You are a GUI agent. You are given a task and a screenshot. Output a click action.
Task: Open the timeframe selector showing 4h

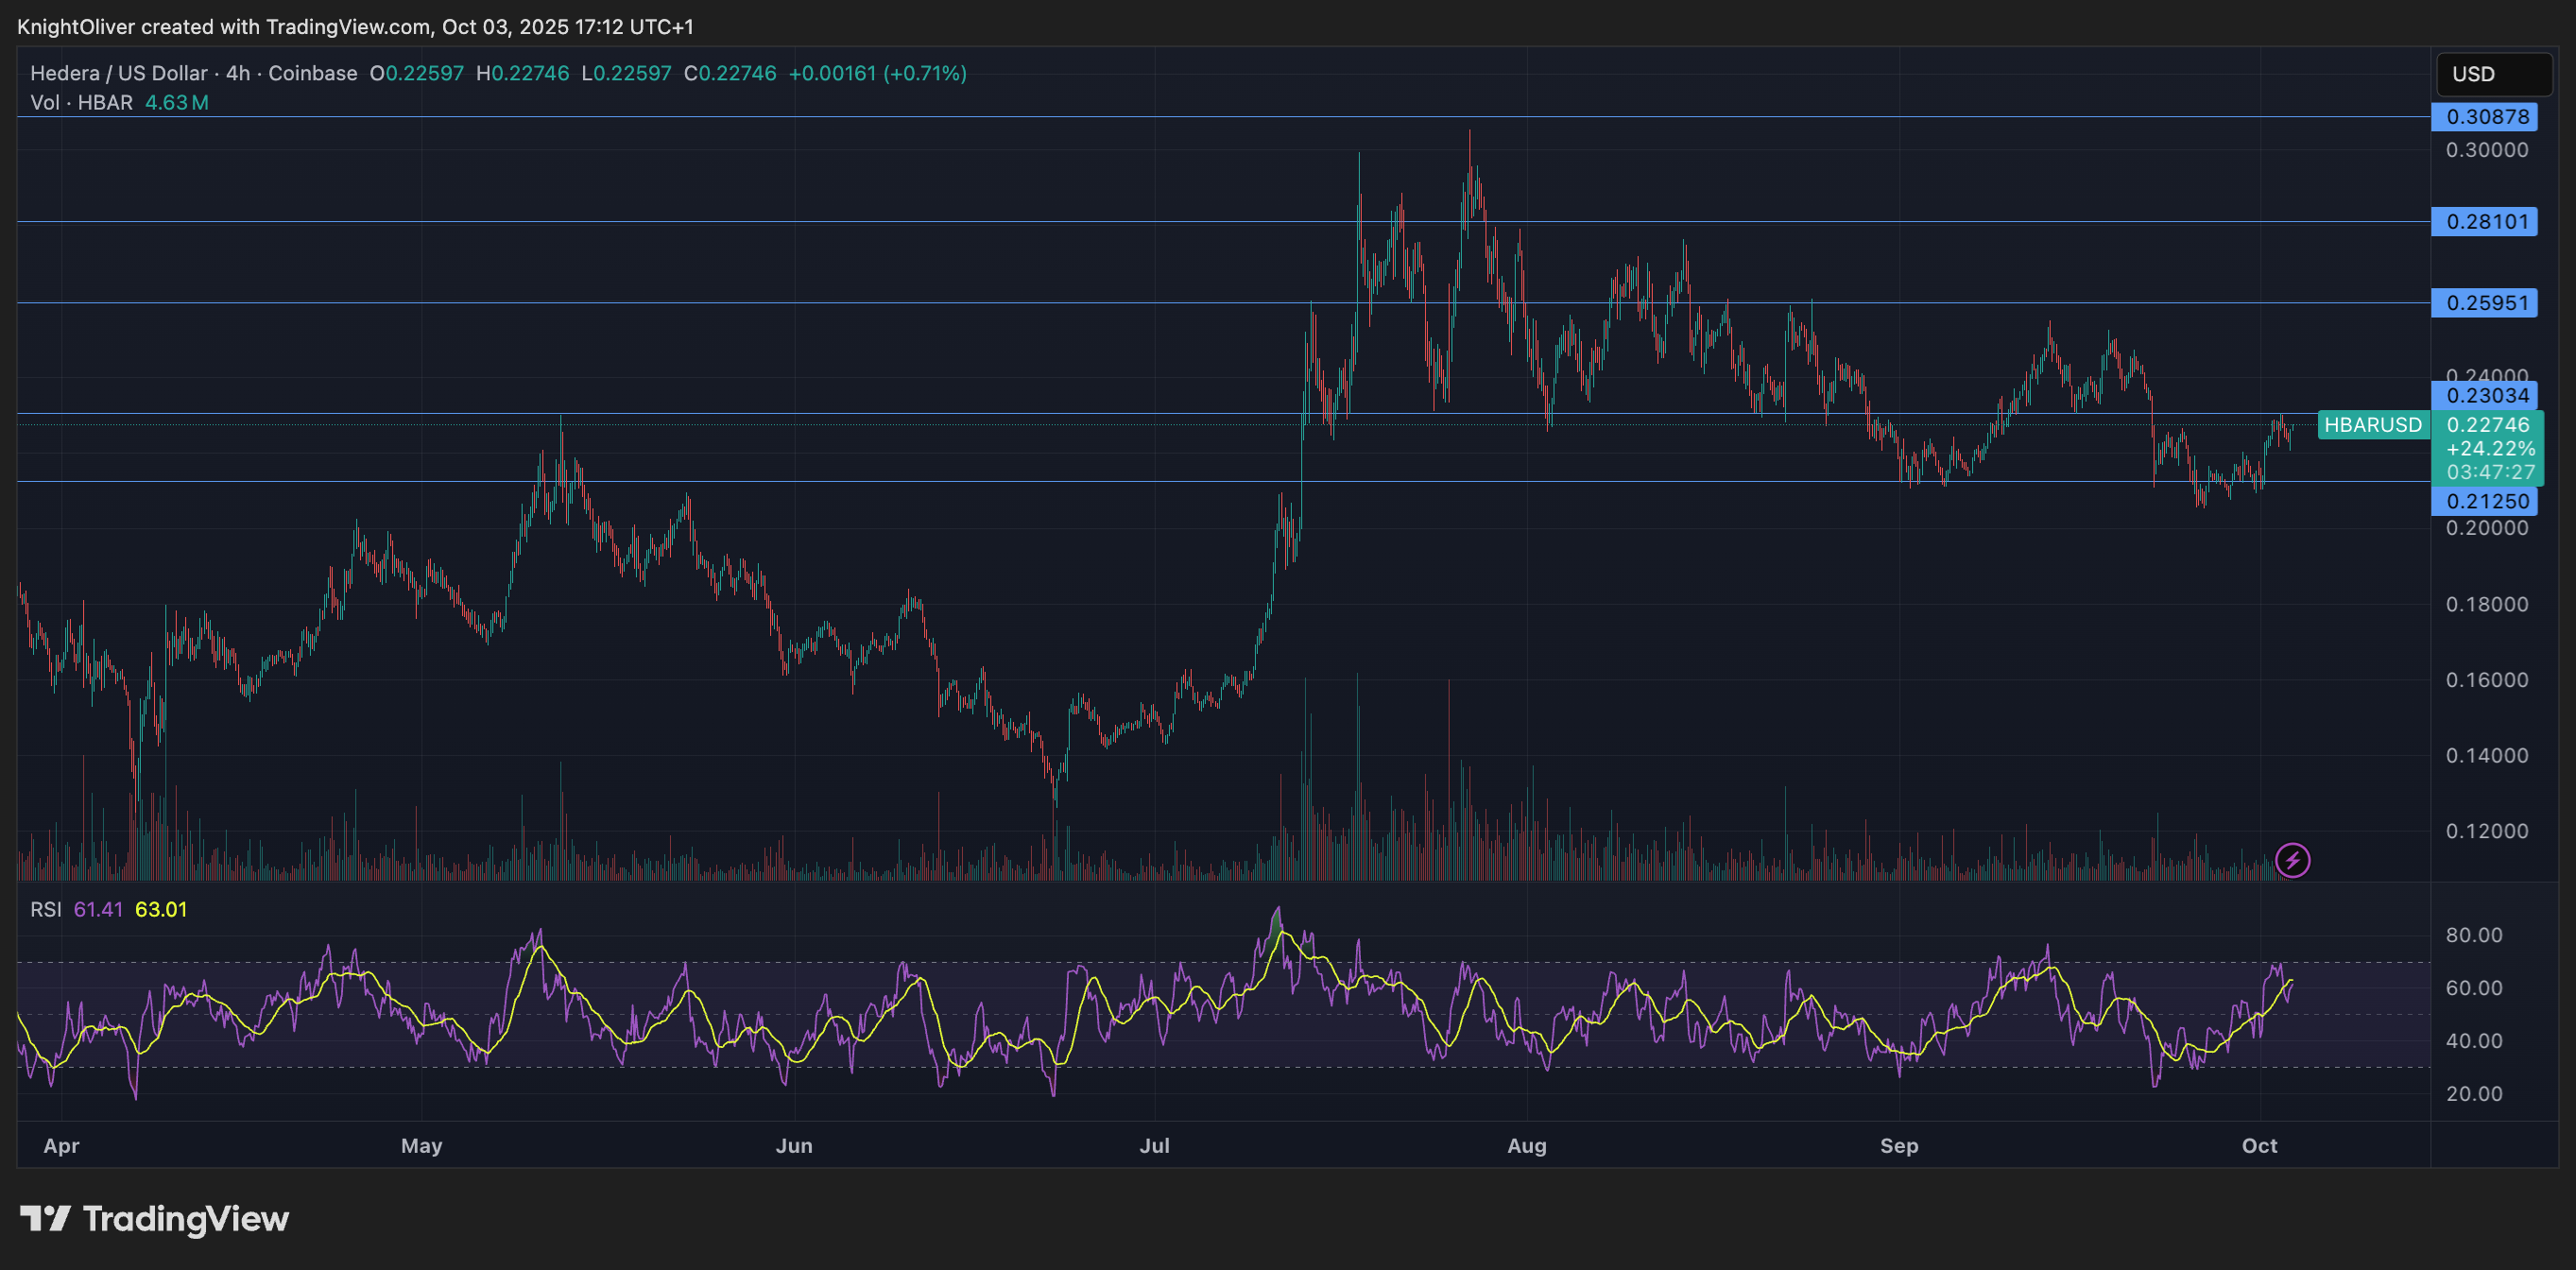click(237, 73)
